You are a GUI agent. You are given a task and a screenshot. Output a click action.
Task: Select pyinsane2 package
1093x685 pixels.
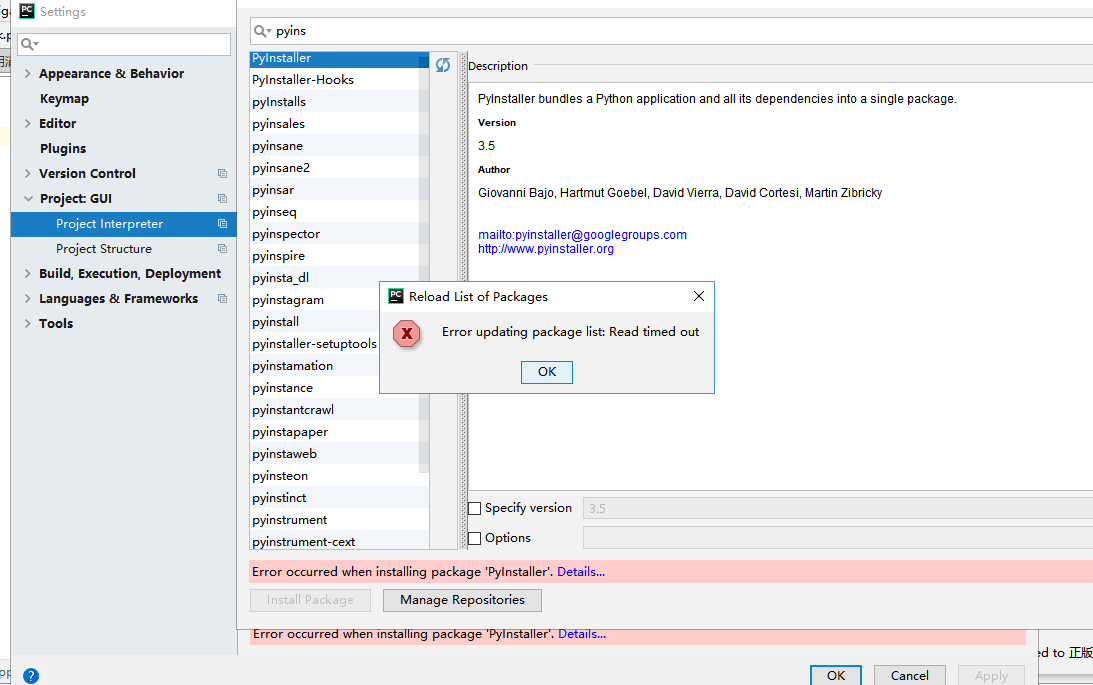coord(339,168)
